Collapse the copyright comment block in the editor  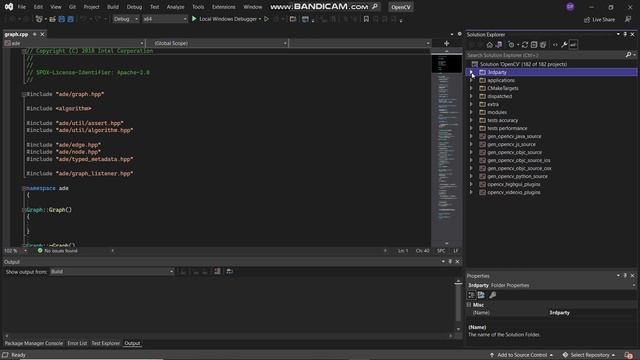24,51
